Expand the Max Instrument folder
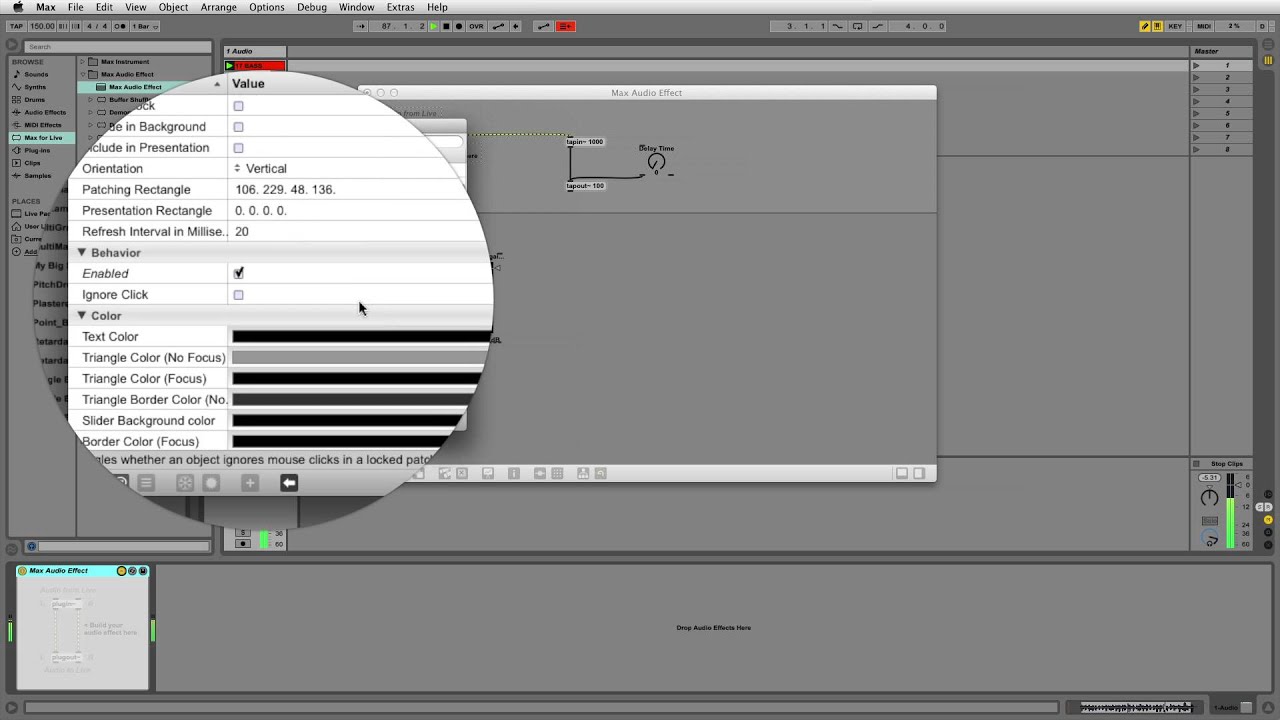The height and width of the screenshot is (720, 1280). click(84, 62)
